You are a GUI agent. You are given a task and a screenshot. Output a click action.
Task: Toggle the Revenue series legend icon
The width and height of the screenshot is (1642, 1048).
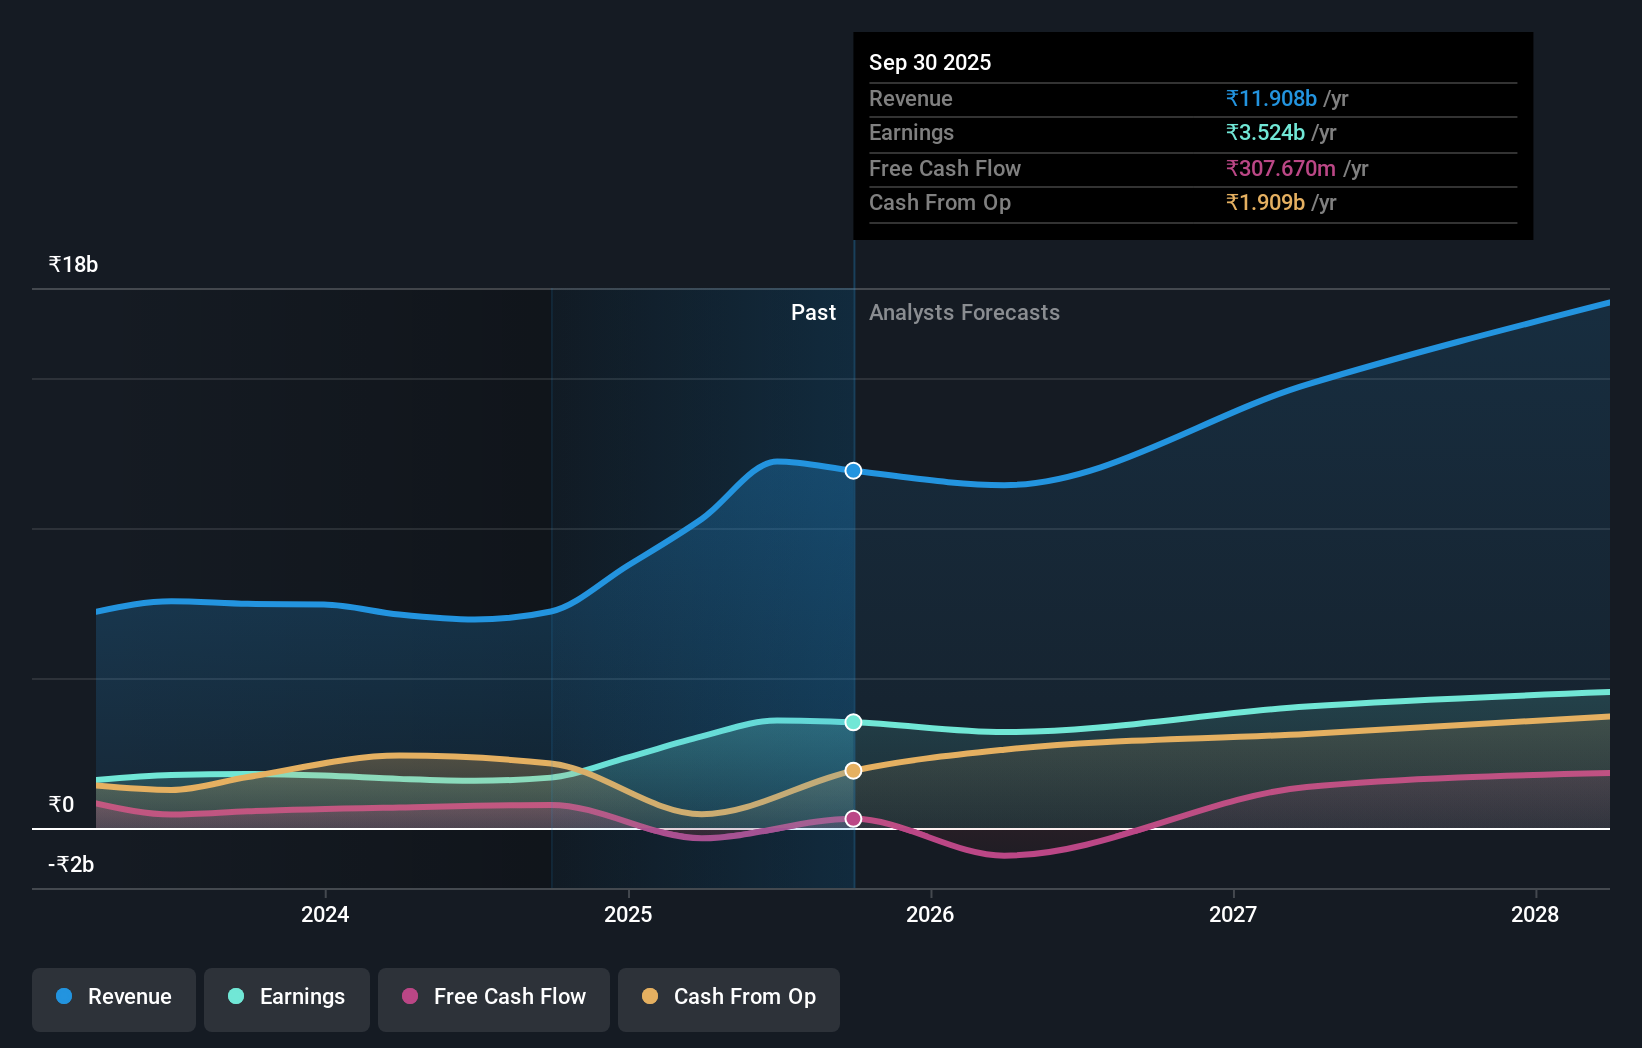[x=62, y=997]
